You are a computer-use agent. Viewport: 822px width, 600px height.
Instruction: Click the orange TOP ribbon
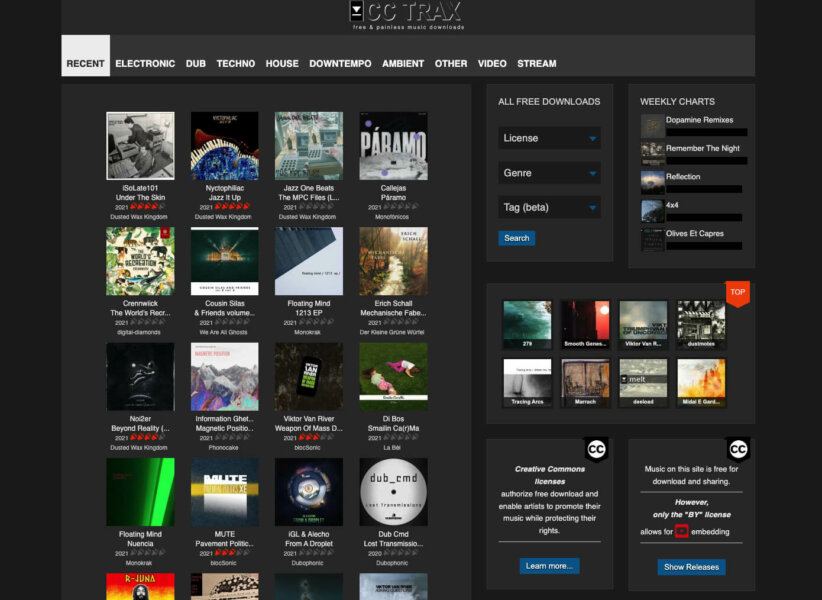737,293
